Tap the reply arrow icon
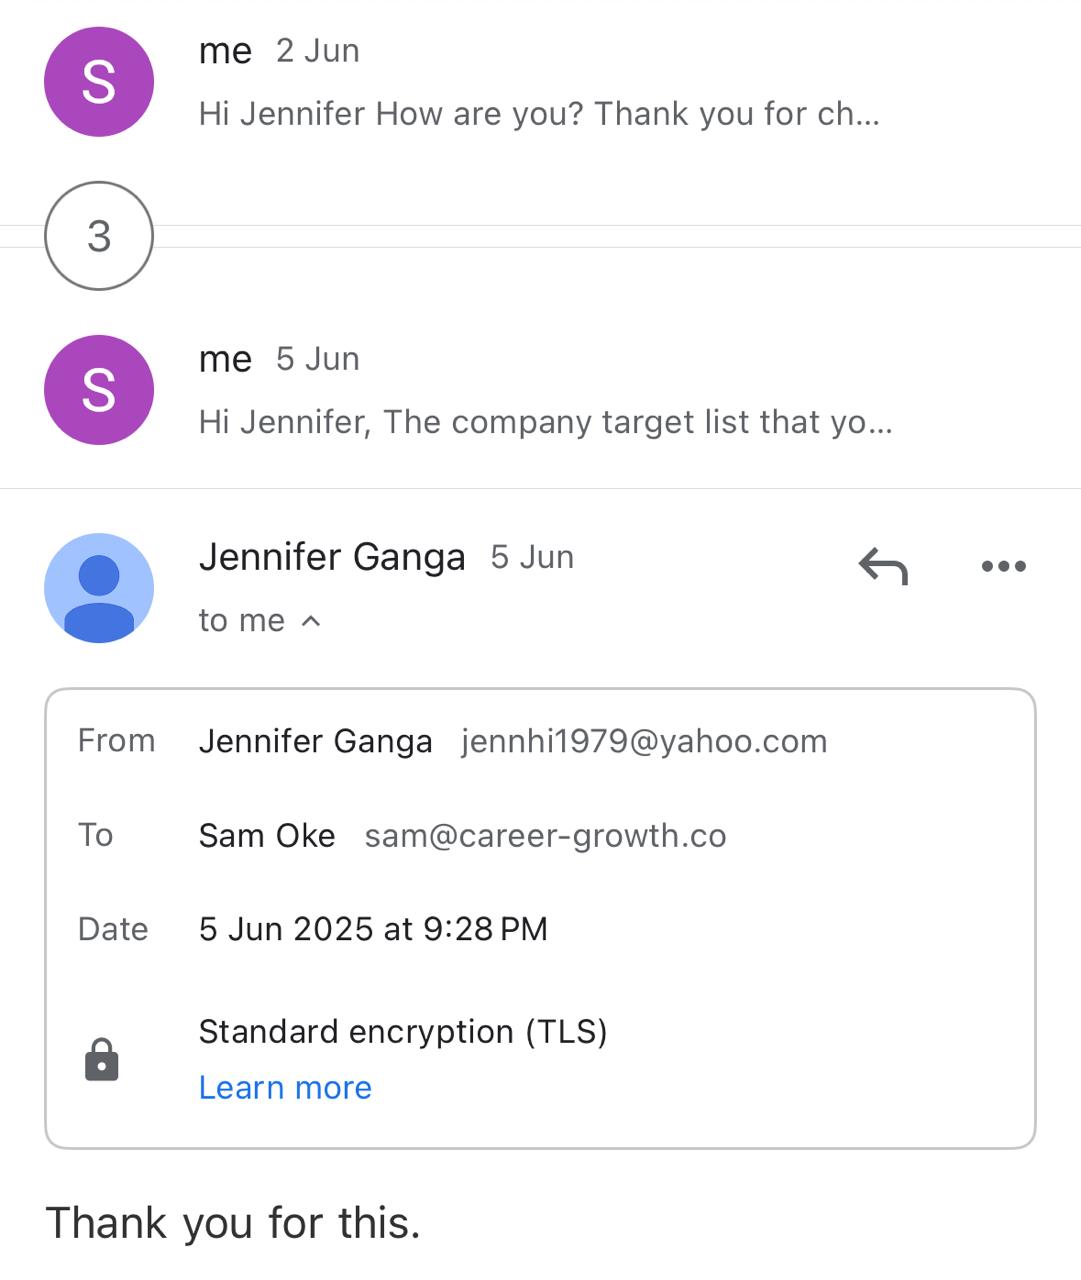1081x1280 pixels. tap(883, 566)
